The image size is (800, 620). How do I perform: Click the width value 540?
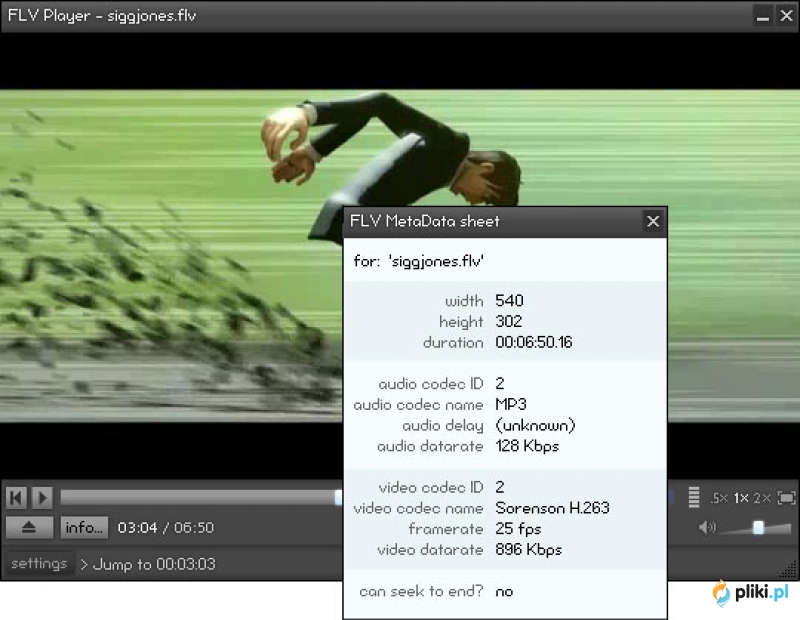509,301
